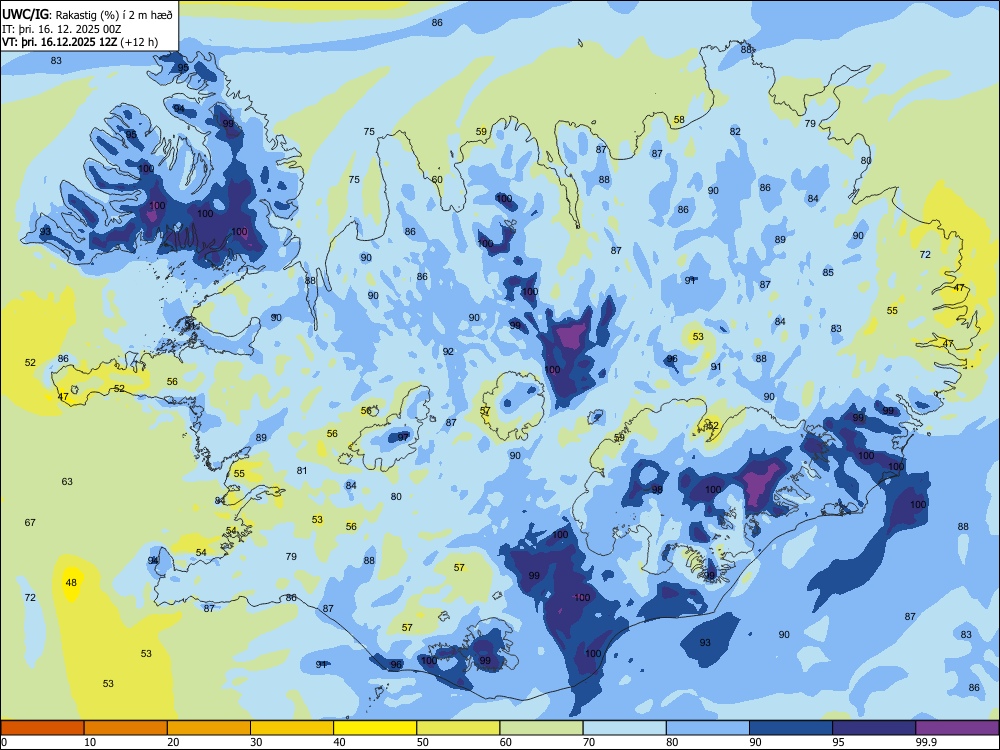Click the '92' humidity value

[448, 351]
